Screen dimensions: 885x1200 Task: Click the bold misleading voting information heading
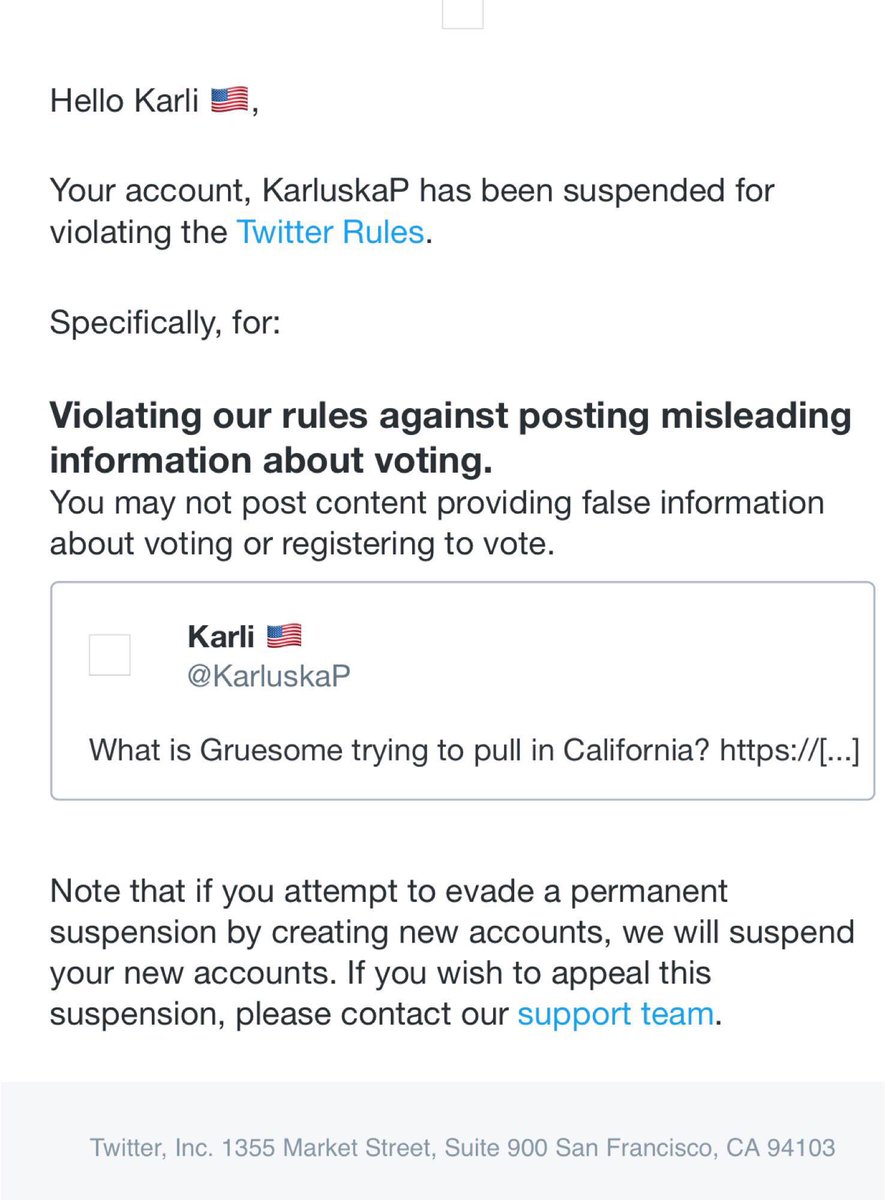(x=450, y=436)
